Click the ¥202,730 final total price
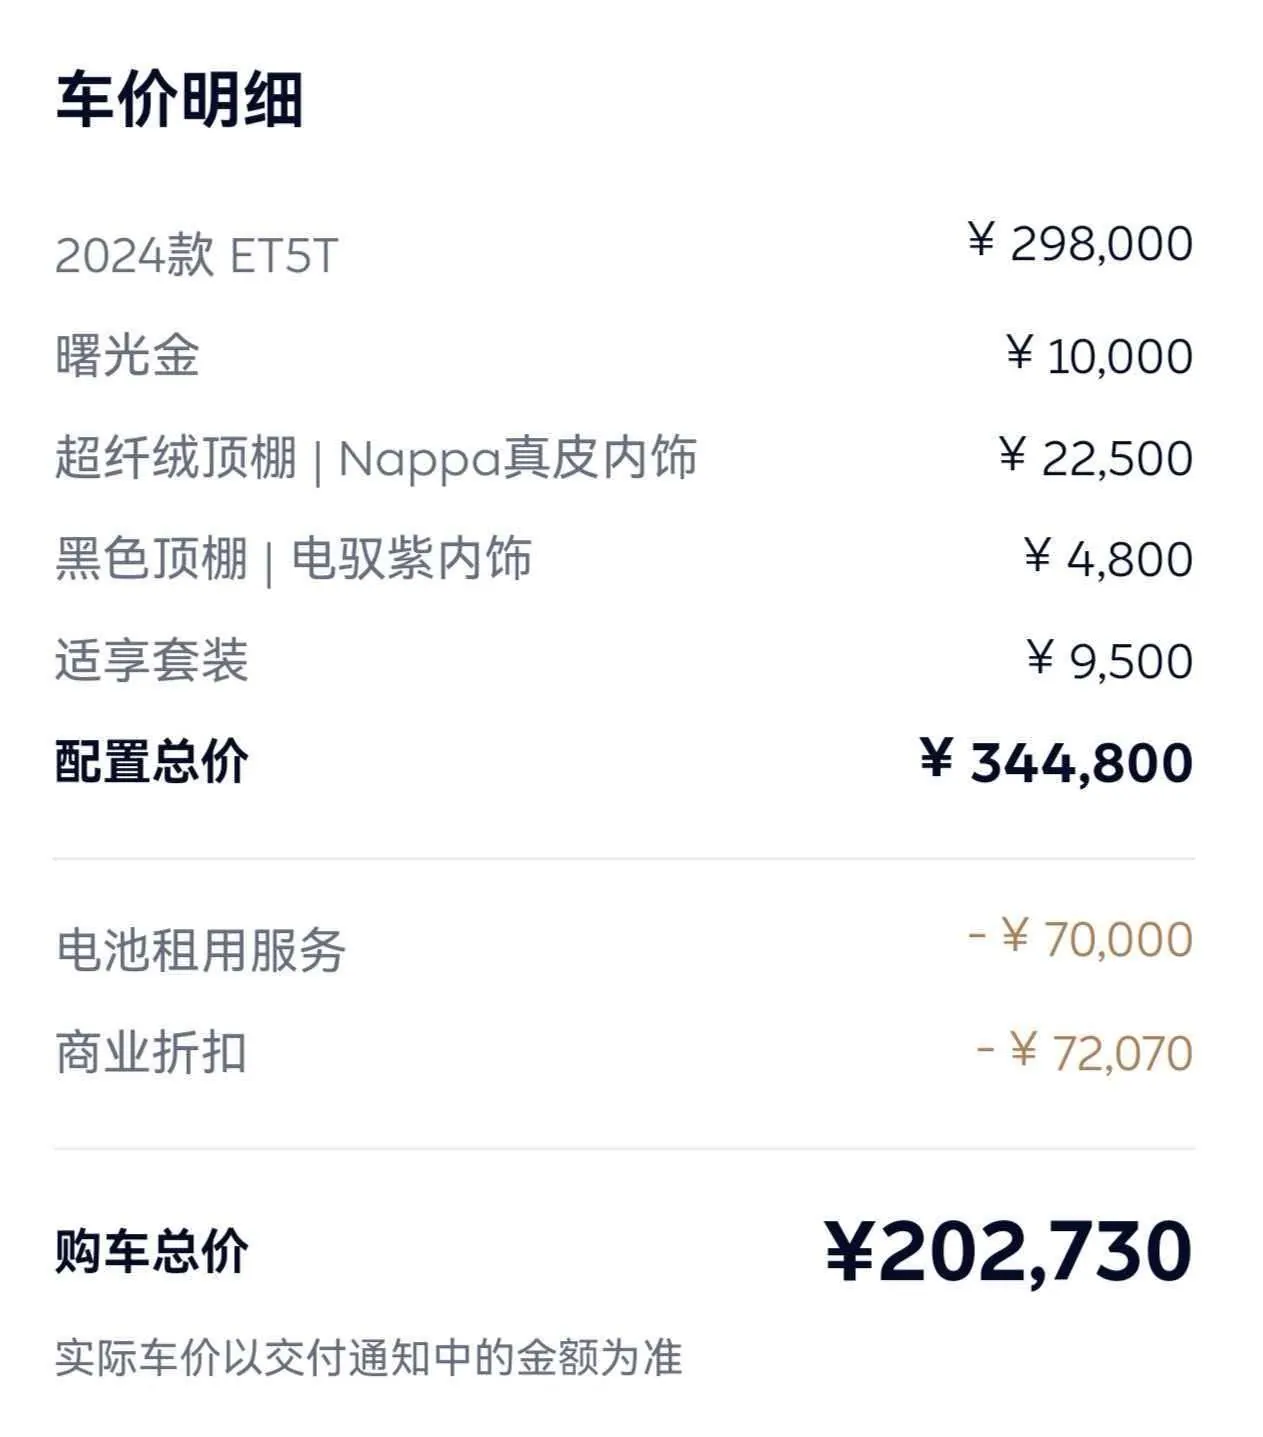Screen dimensions: 1263x1437 point(1009,1251)
